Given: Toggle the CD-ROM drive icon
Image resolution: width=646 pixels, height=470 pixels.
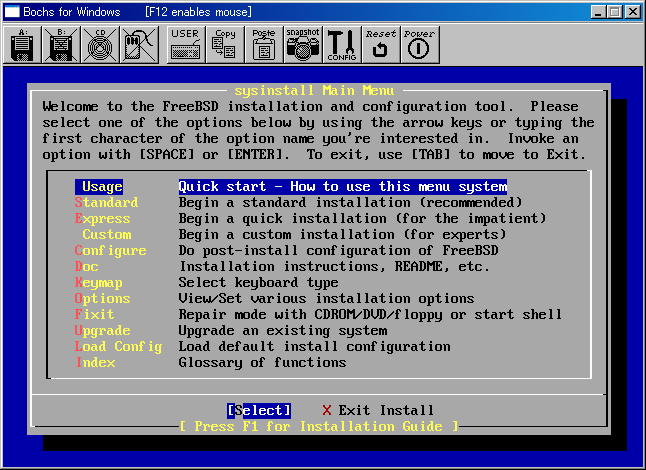Looking at the screenshot, I should pos(100,45).
